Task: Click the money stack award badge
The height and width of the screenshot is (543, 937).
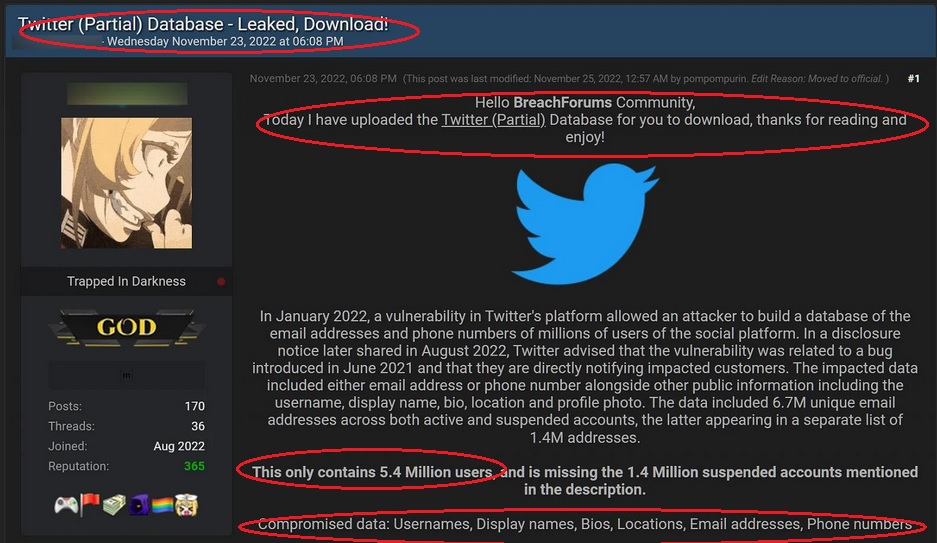Action: point(114,505)
